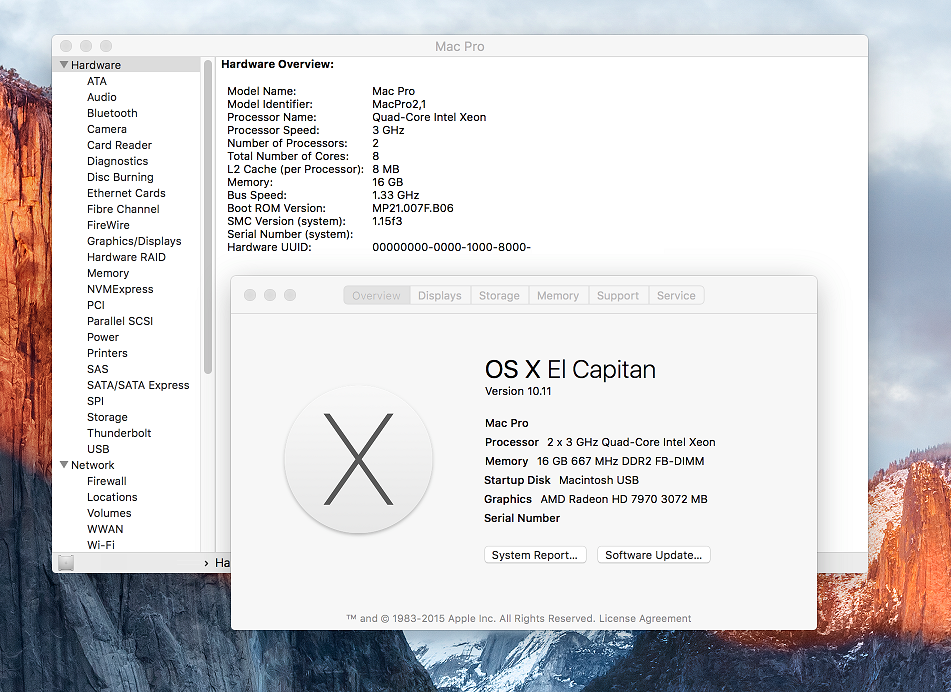Screen dimensions: 951x692
Task: Select Camera in the sidebar
Action: click(107, 129)
